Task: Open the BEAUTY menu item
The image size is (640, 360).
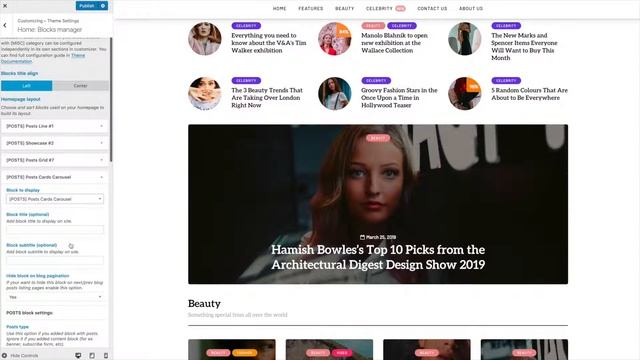Action: point(344,8)
